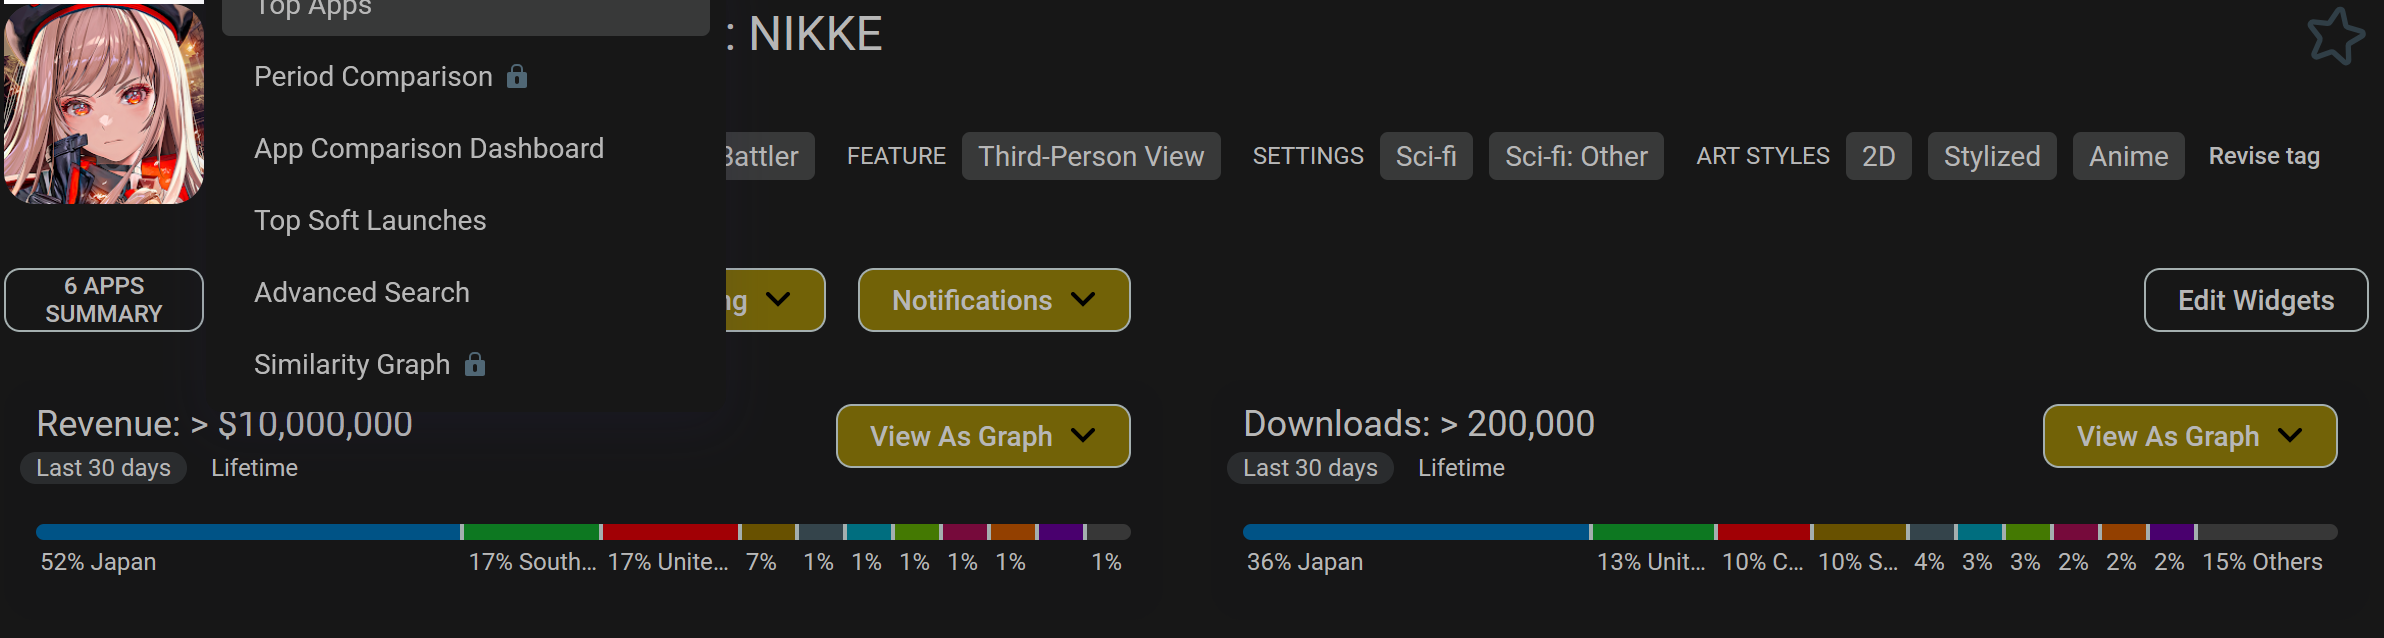Click the grey Others segment in Downloads bar

click(2267, 532)
